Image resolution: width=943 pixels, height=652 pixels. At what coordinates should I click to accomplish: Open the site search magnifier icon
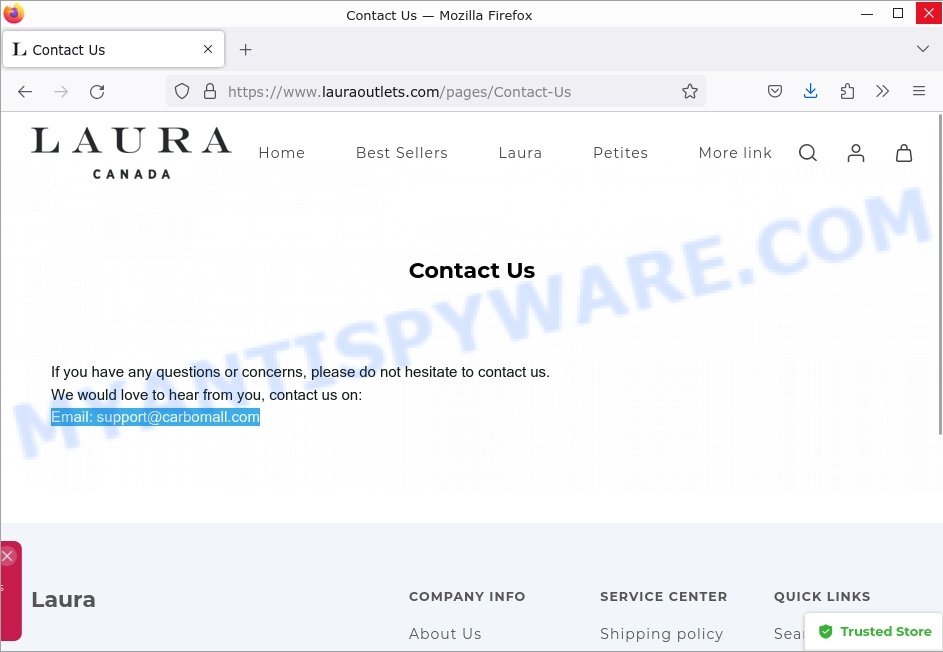(x=808, y=153)
